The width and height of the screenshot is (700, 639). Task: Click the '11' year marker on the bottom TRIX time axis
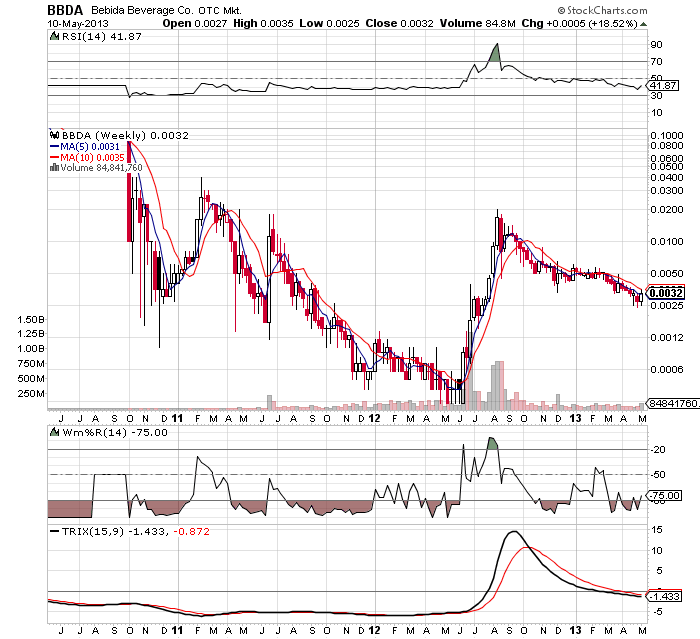[x=177, y=630]
